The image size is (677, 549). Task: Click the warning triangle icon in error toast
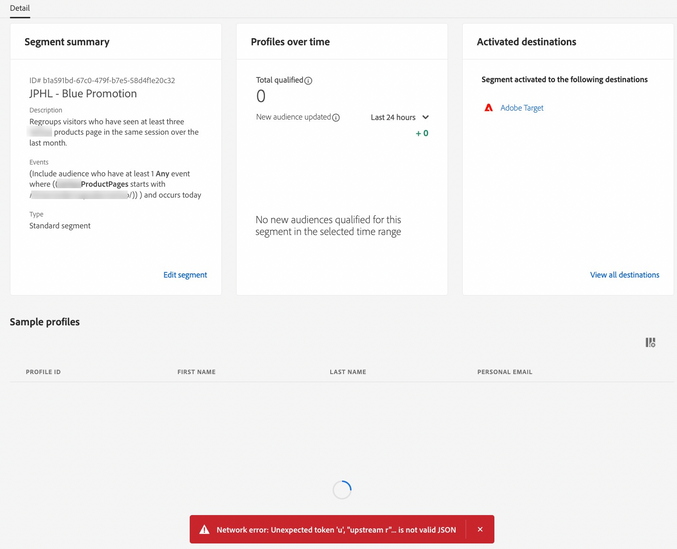point(204,529)
